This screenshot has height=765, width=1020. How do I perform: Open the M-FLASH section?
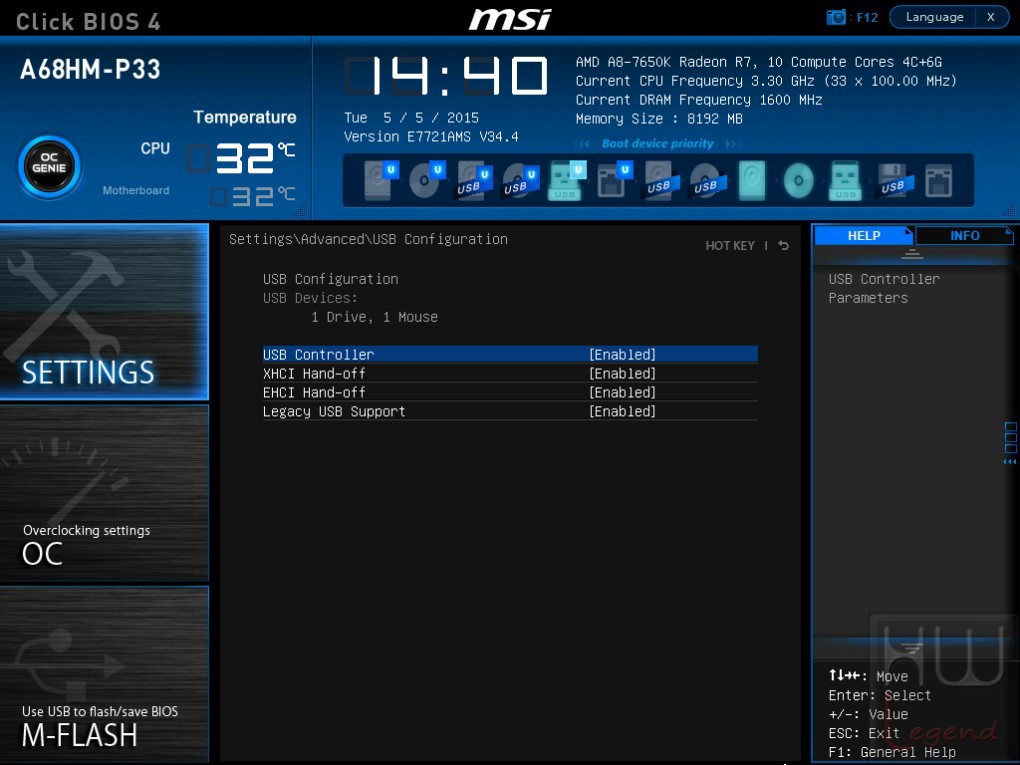pyautogui.click(x=104, y=675)
